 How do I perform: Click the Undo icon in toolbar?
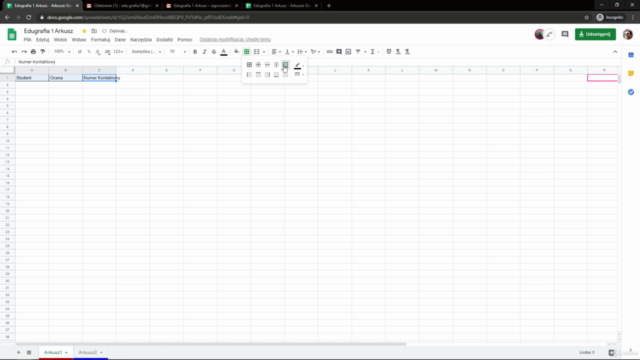point(14,52)
